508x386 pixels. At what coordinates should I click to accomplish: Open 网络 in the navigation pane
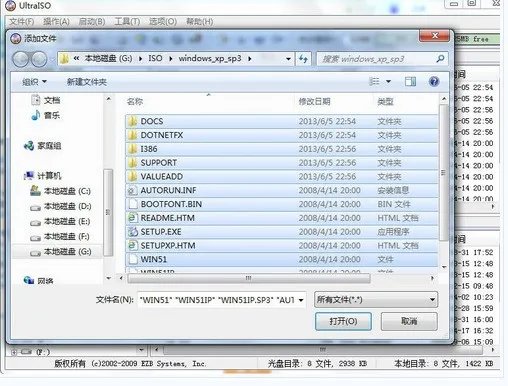tap(39, 281)
